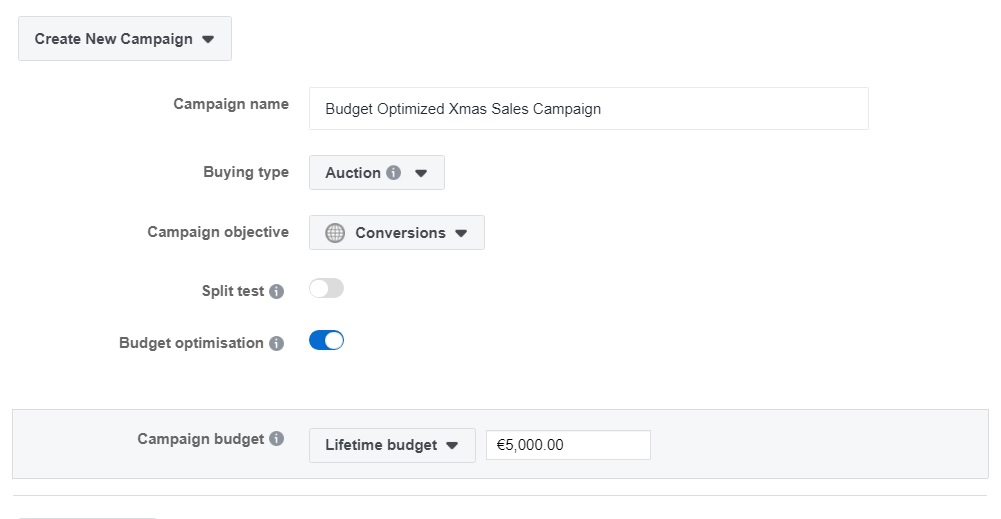Viewport: 1001px width, 519px height.
Task: Click the Budget optimisation label text
Action: pos(191,343)
